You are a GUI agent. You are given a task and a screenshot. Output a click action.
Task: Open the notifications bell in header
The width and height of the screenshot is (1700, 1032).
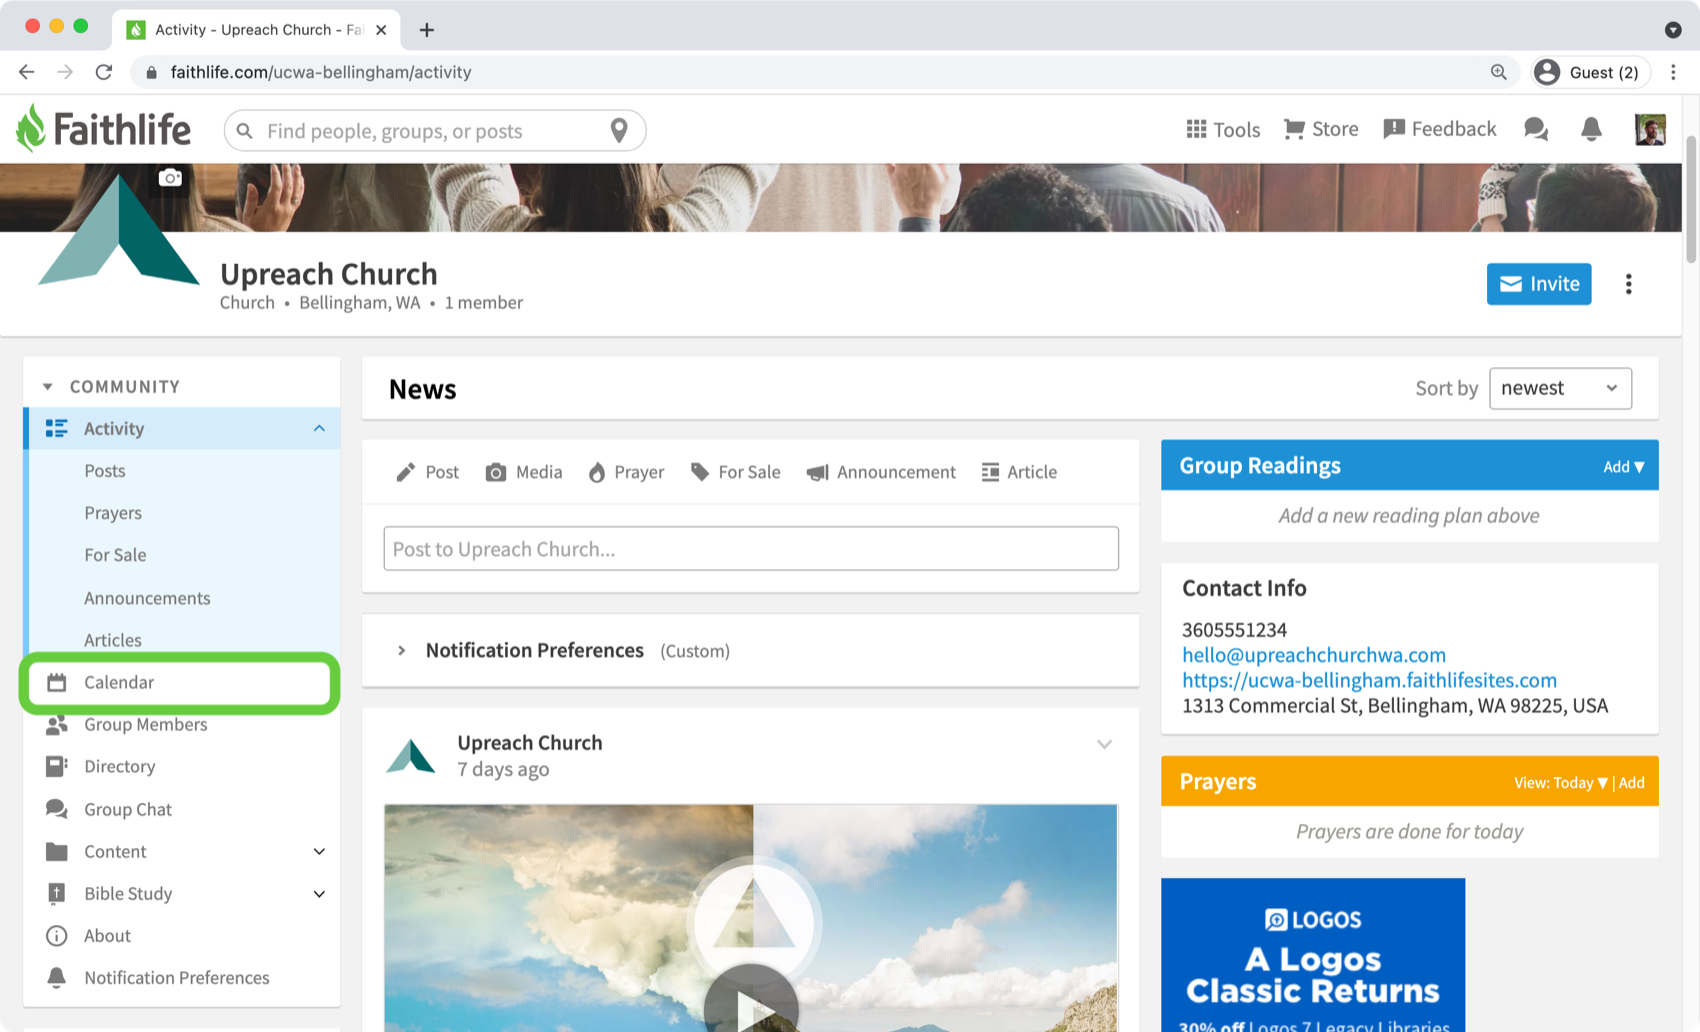pyautogui.click(x=1591, y=129)
